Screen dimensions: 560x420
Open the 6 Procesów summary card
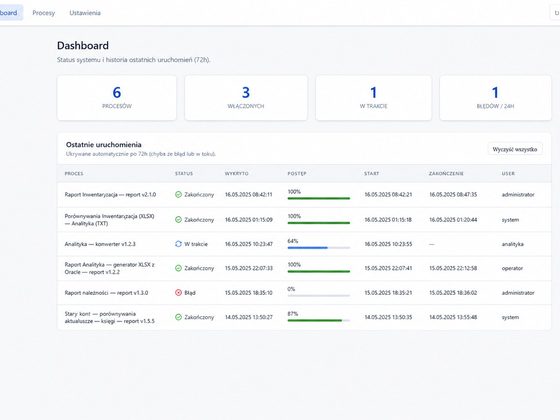pyautogui.click(x=117, y=98)
